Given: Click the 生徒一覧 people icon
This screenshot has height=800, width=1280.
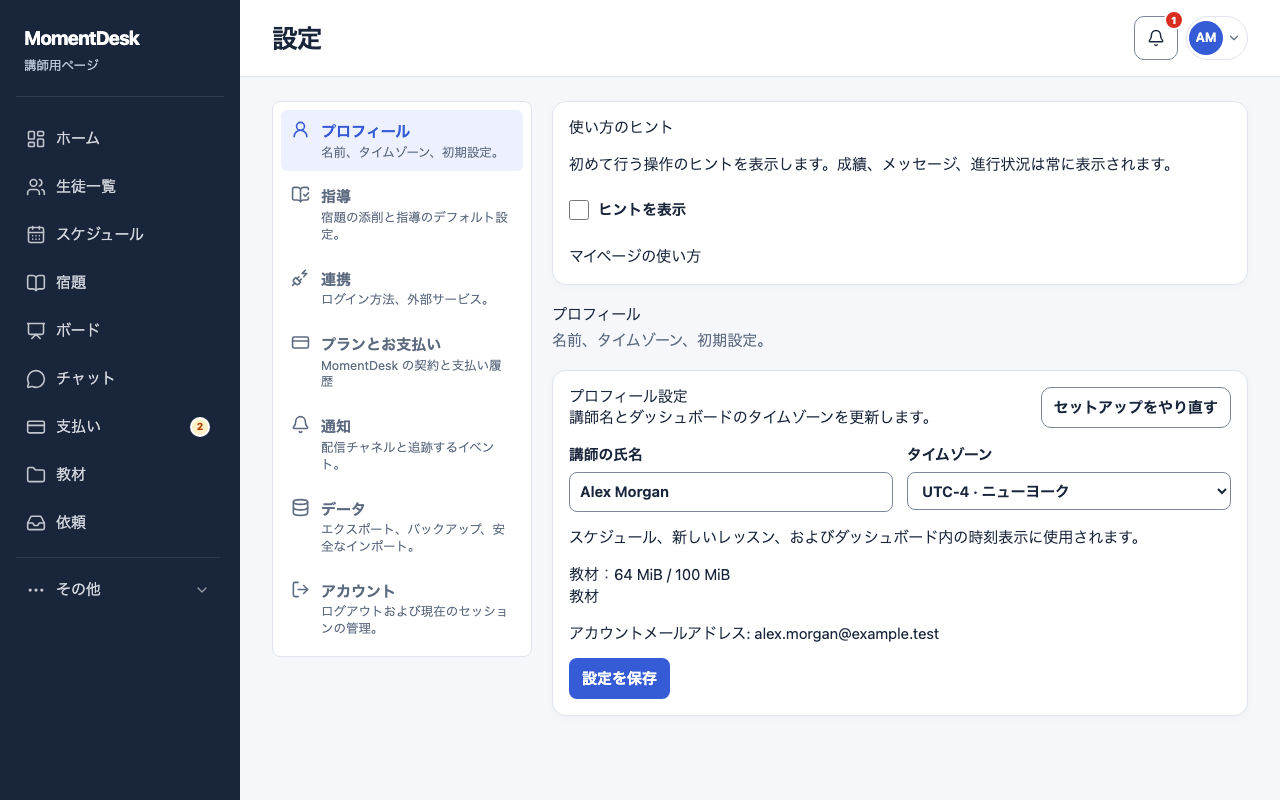Looking at the screenshot, I should (x=36, y=187).
